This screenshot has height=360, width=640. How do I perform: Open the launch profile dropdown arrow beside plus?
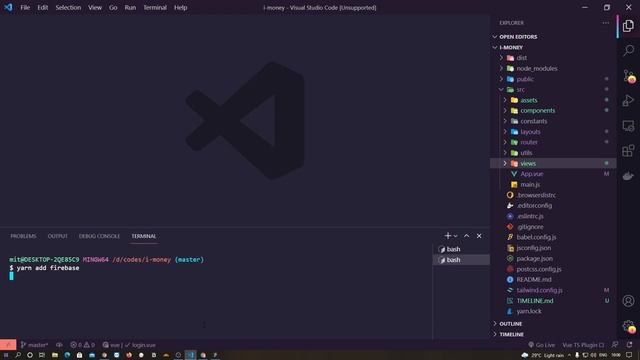click(x=456, y=236)
